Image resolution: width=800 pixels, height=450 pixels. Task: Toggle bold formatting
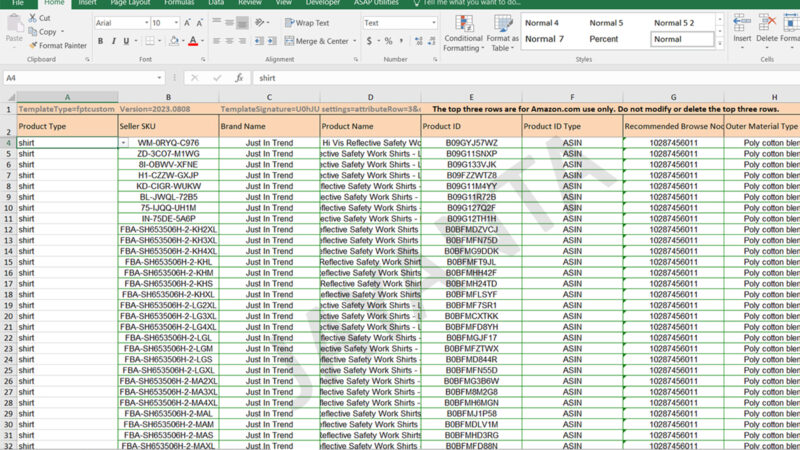101,41
